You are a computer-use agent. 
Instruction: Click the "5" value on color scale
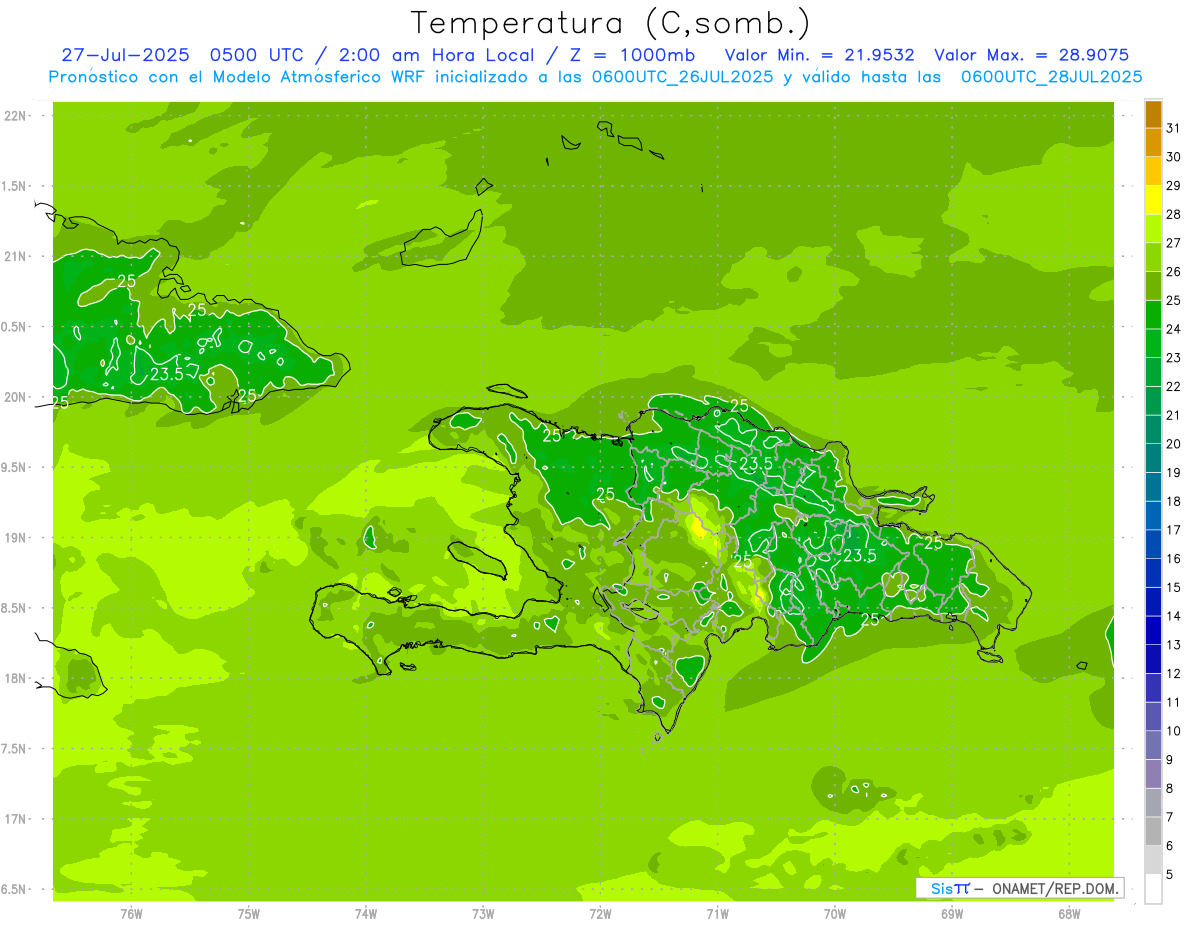click(1170, 875)
